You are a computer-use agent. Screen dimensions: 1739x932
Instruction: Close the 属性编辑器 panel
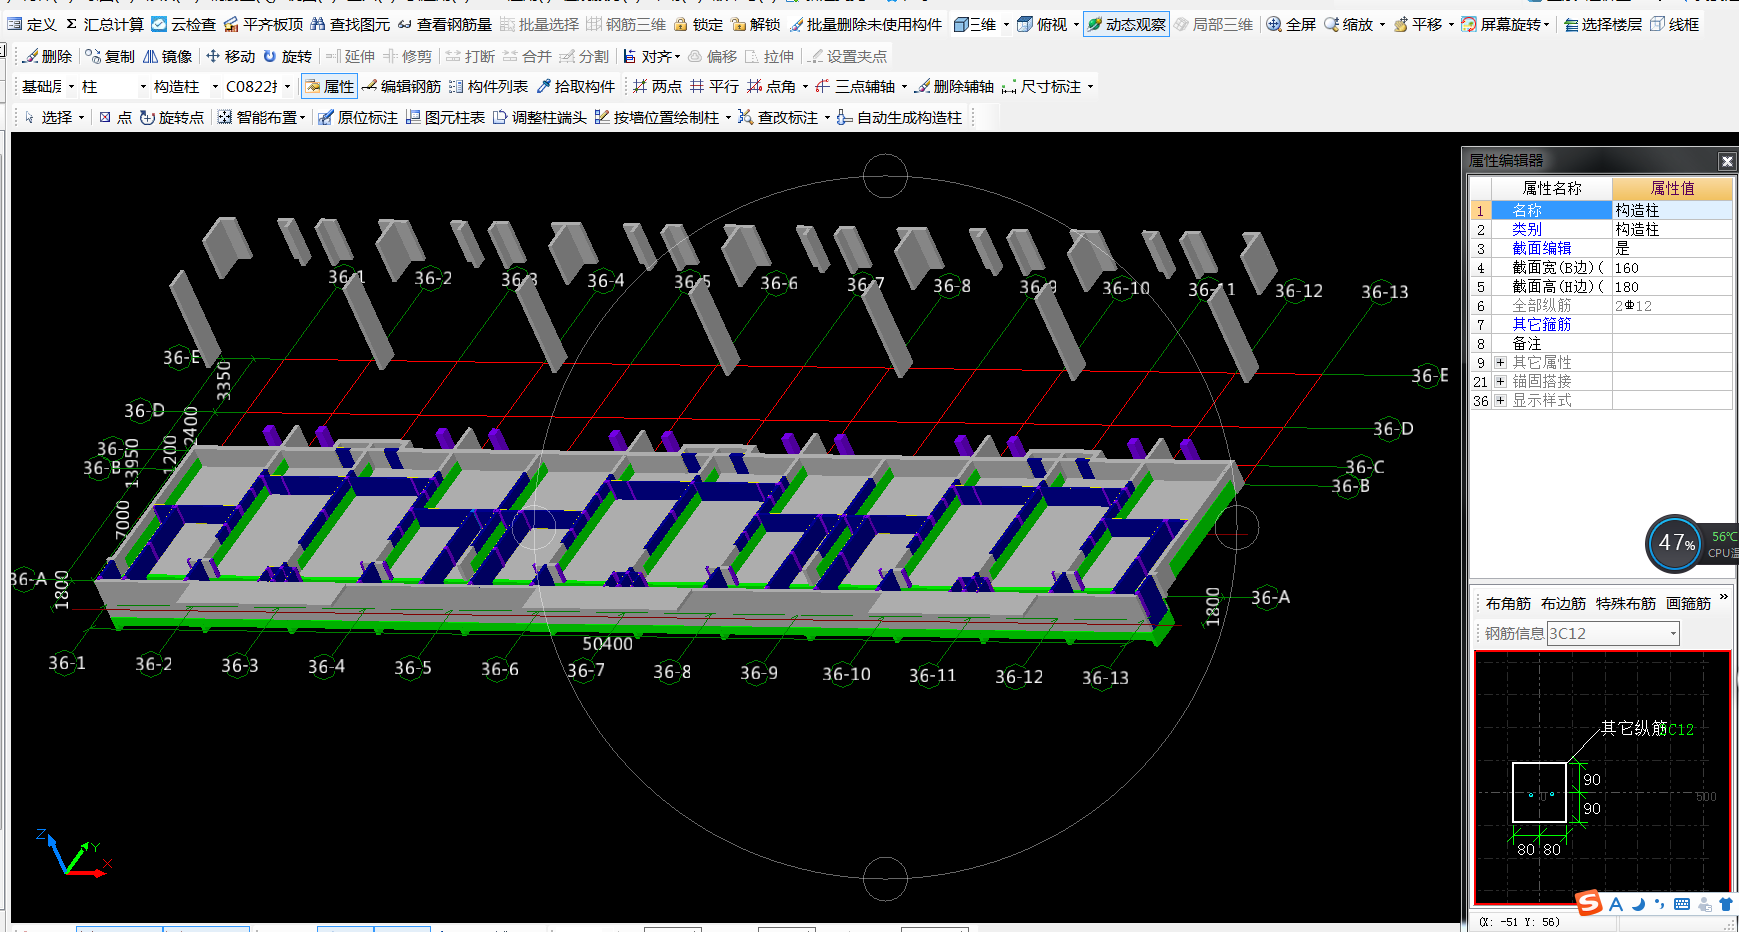[1726, 161]
